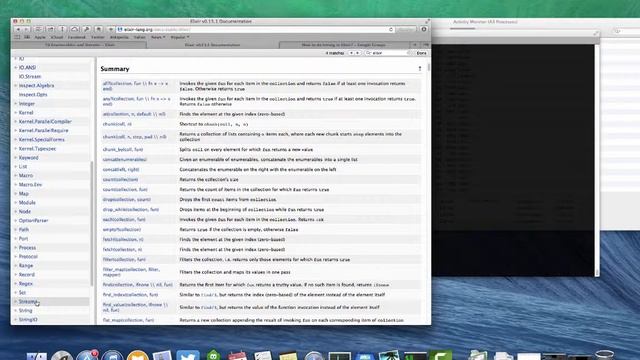Viewport: 640px width, 360px height.
Task: Open the Apple bookmark
Action: tap(40, 37)
